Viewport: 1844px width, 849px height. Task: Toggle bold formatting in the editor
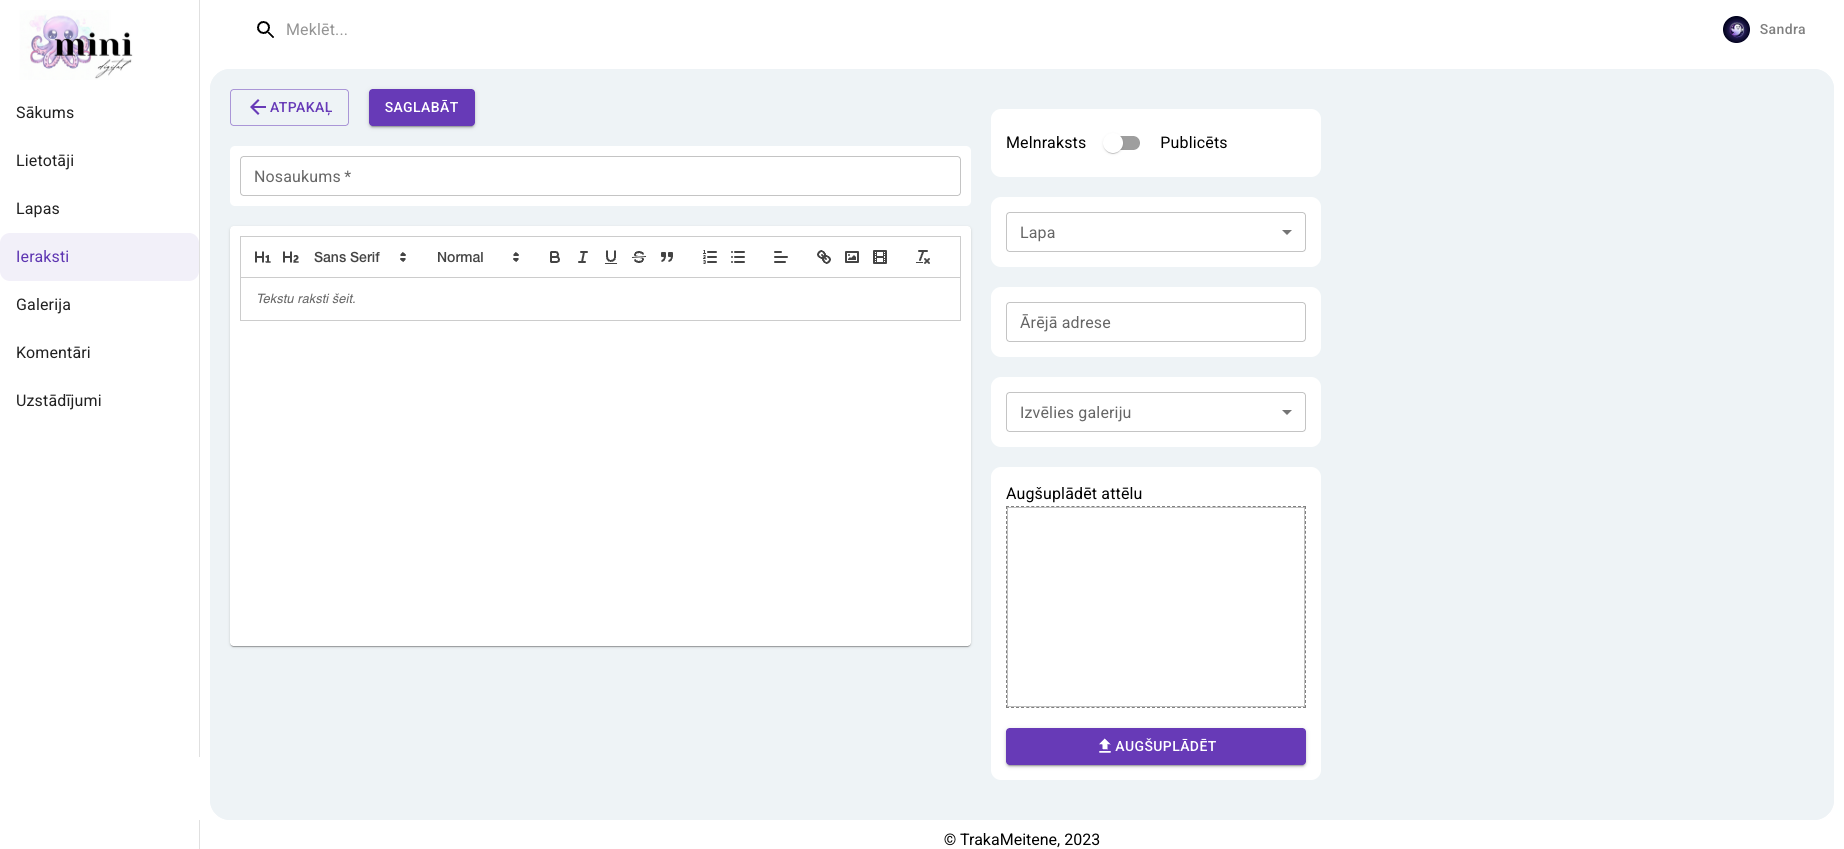pyautogui.click(x=555, y=257)
